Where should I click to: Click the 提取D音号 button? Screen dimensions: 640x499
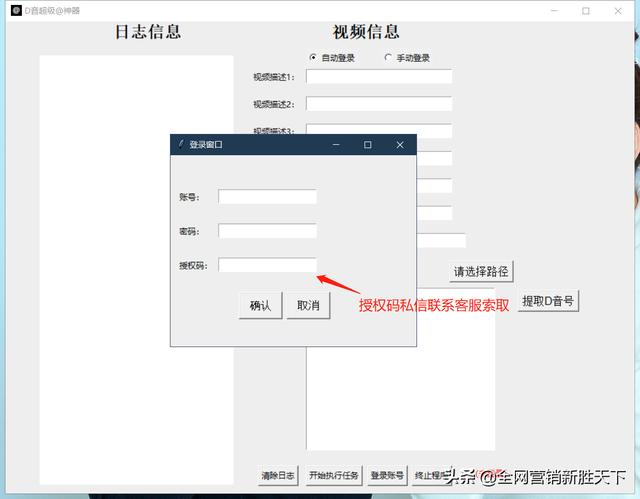pyautogui.click(x=548, y=301)
